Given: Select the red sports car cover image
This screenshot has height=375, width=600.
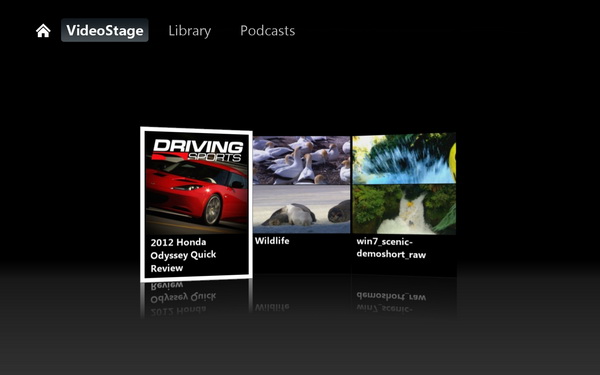Looking at the screenshot, I should [x=197, y=183].
